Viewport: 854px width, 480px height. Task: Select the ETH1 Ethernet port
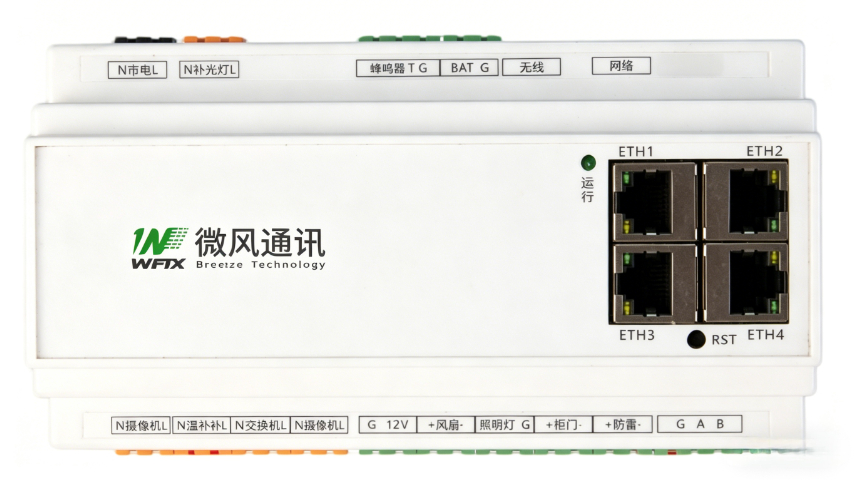pos(654,202)
